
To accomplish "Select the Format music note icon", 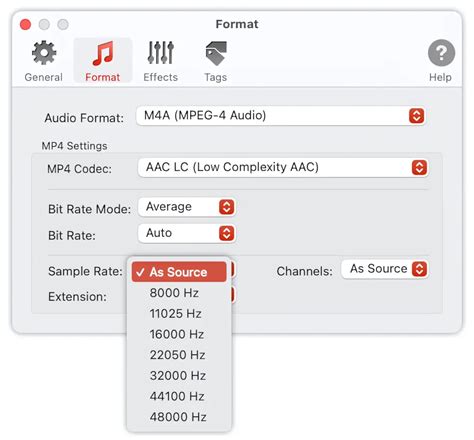I will coord(103,53).
